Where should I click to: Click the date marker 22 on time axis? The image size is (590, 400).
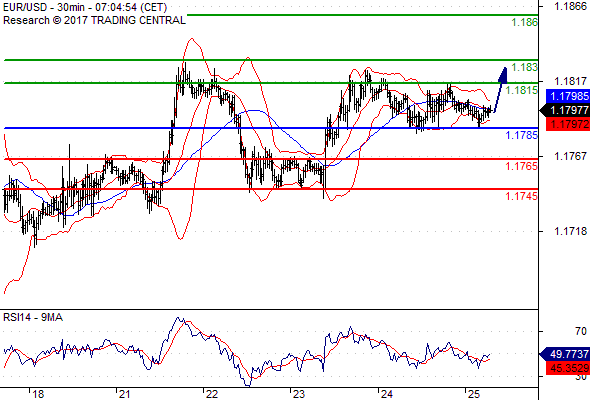tap(211, 394)
